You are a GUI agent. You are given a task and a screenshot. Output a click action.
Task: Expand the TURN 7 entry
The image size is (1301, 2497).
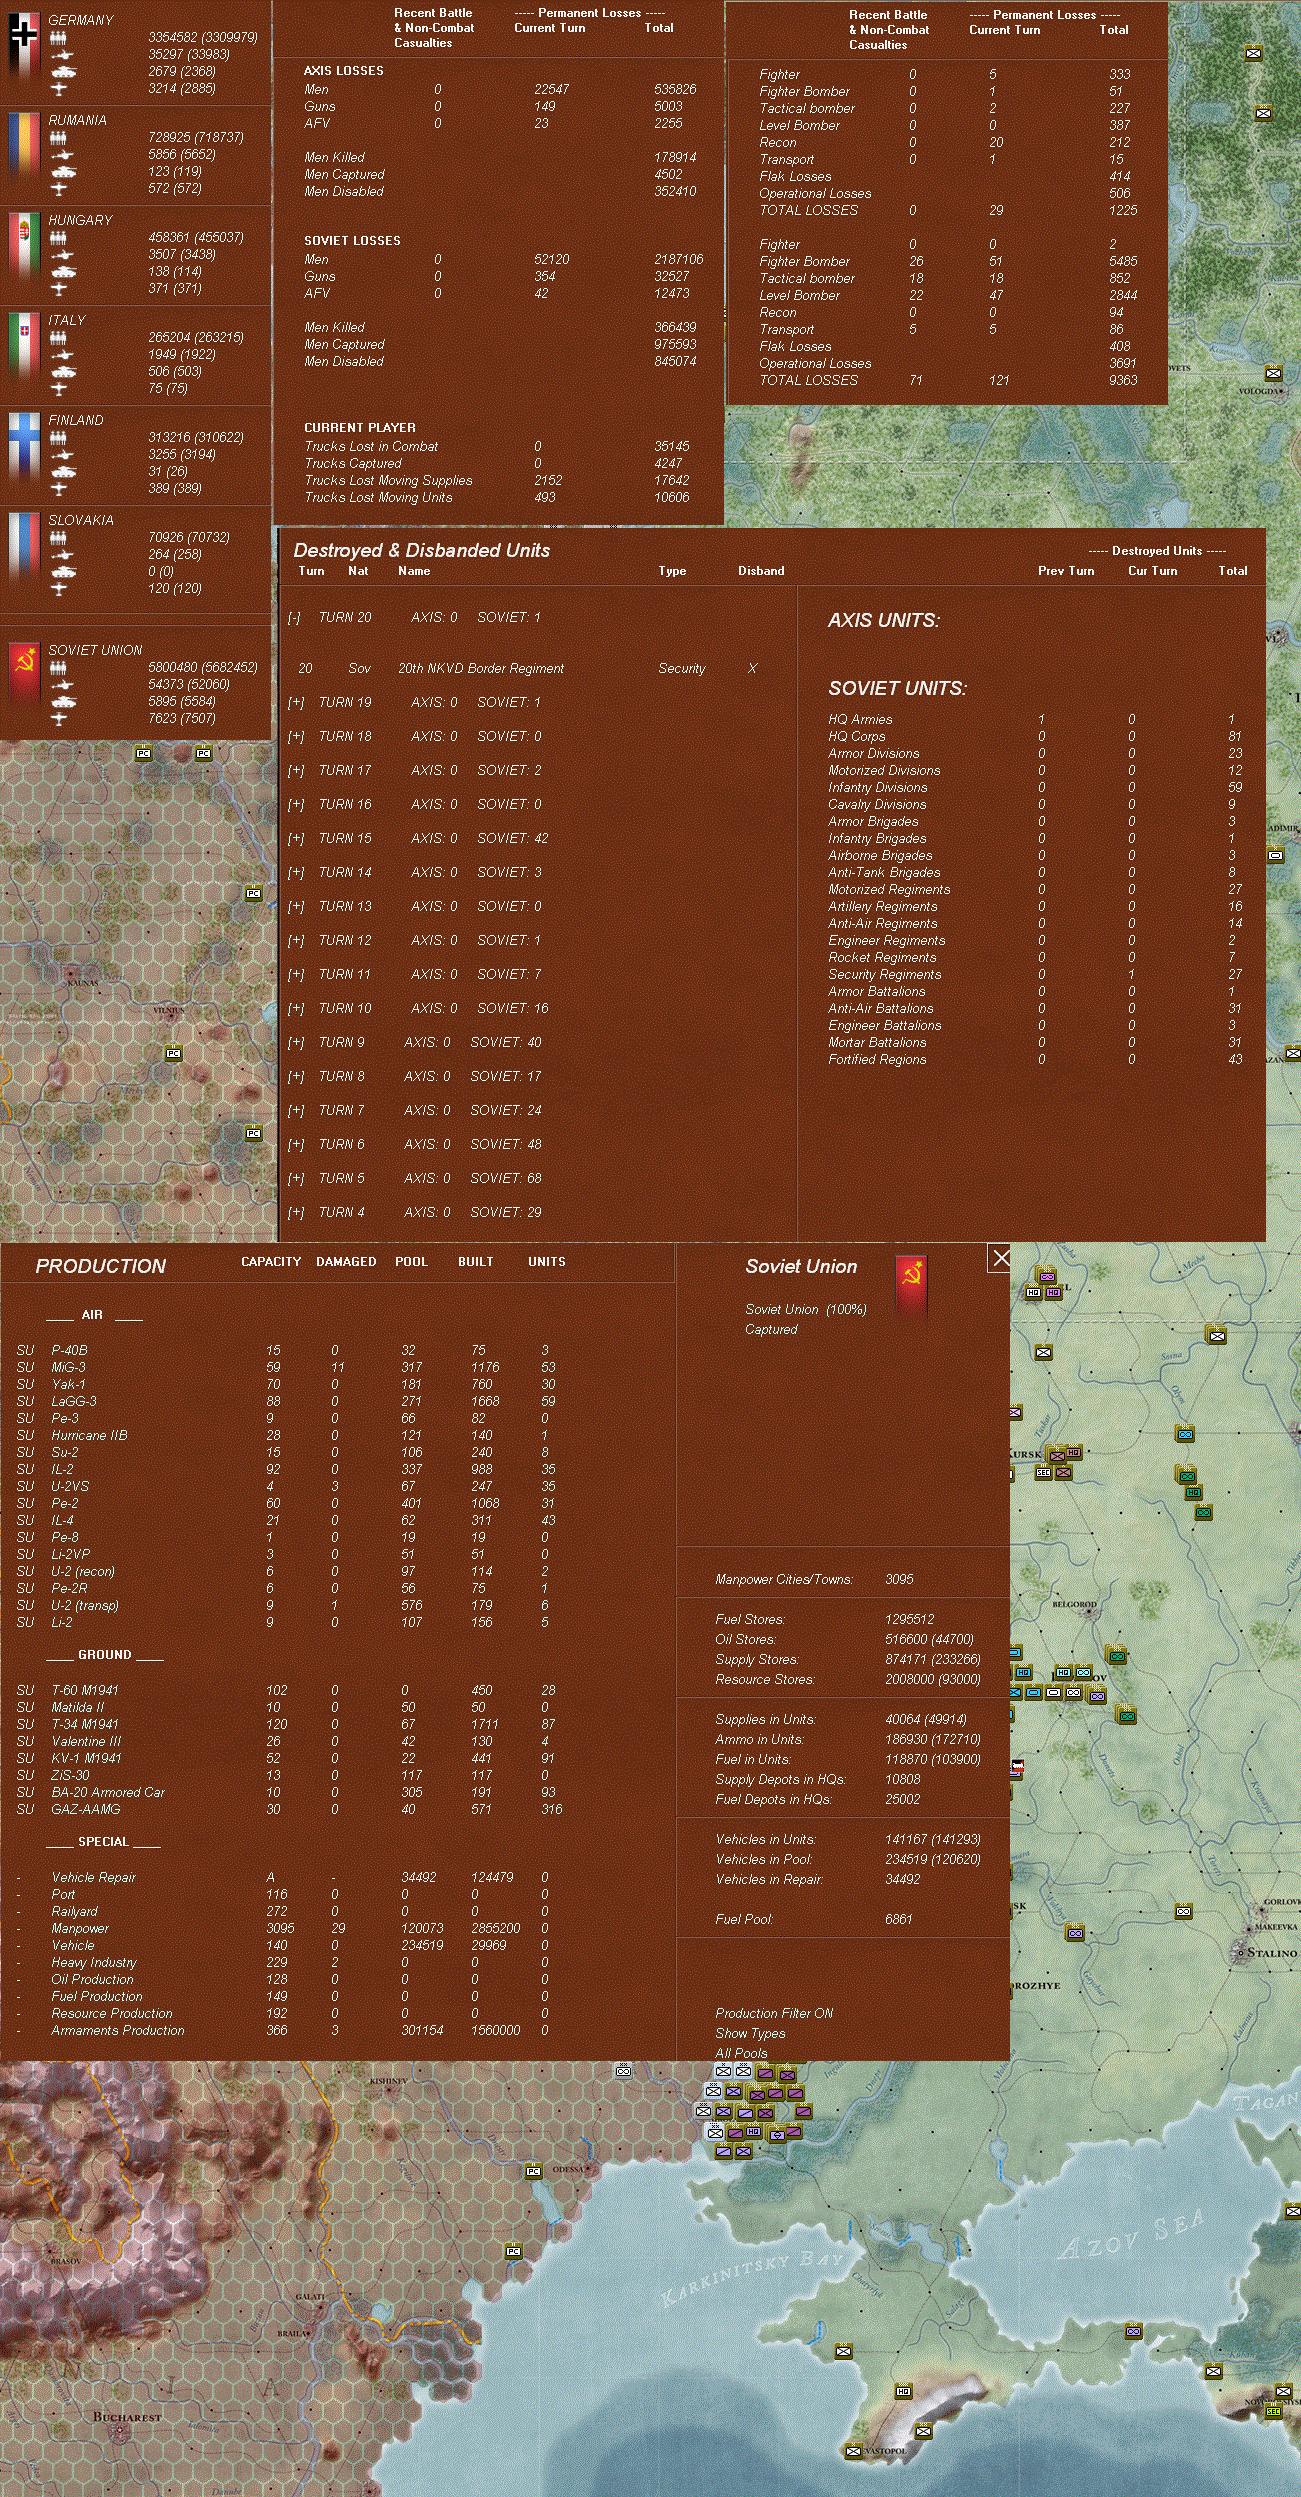[x=295, y=1111]
